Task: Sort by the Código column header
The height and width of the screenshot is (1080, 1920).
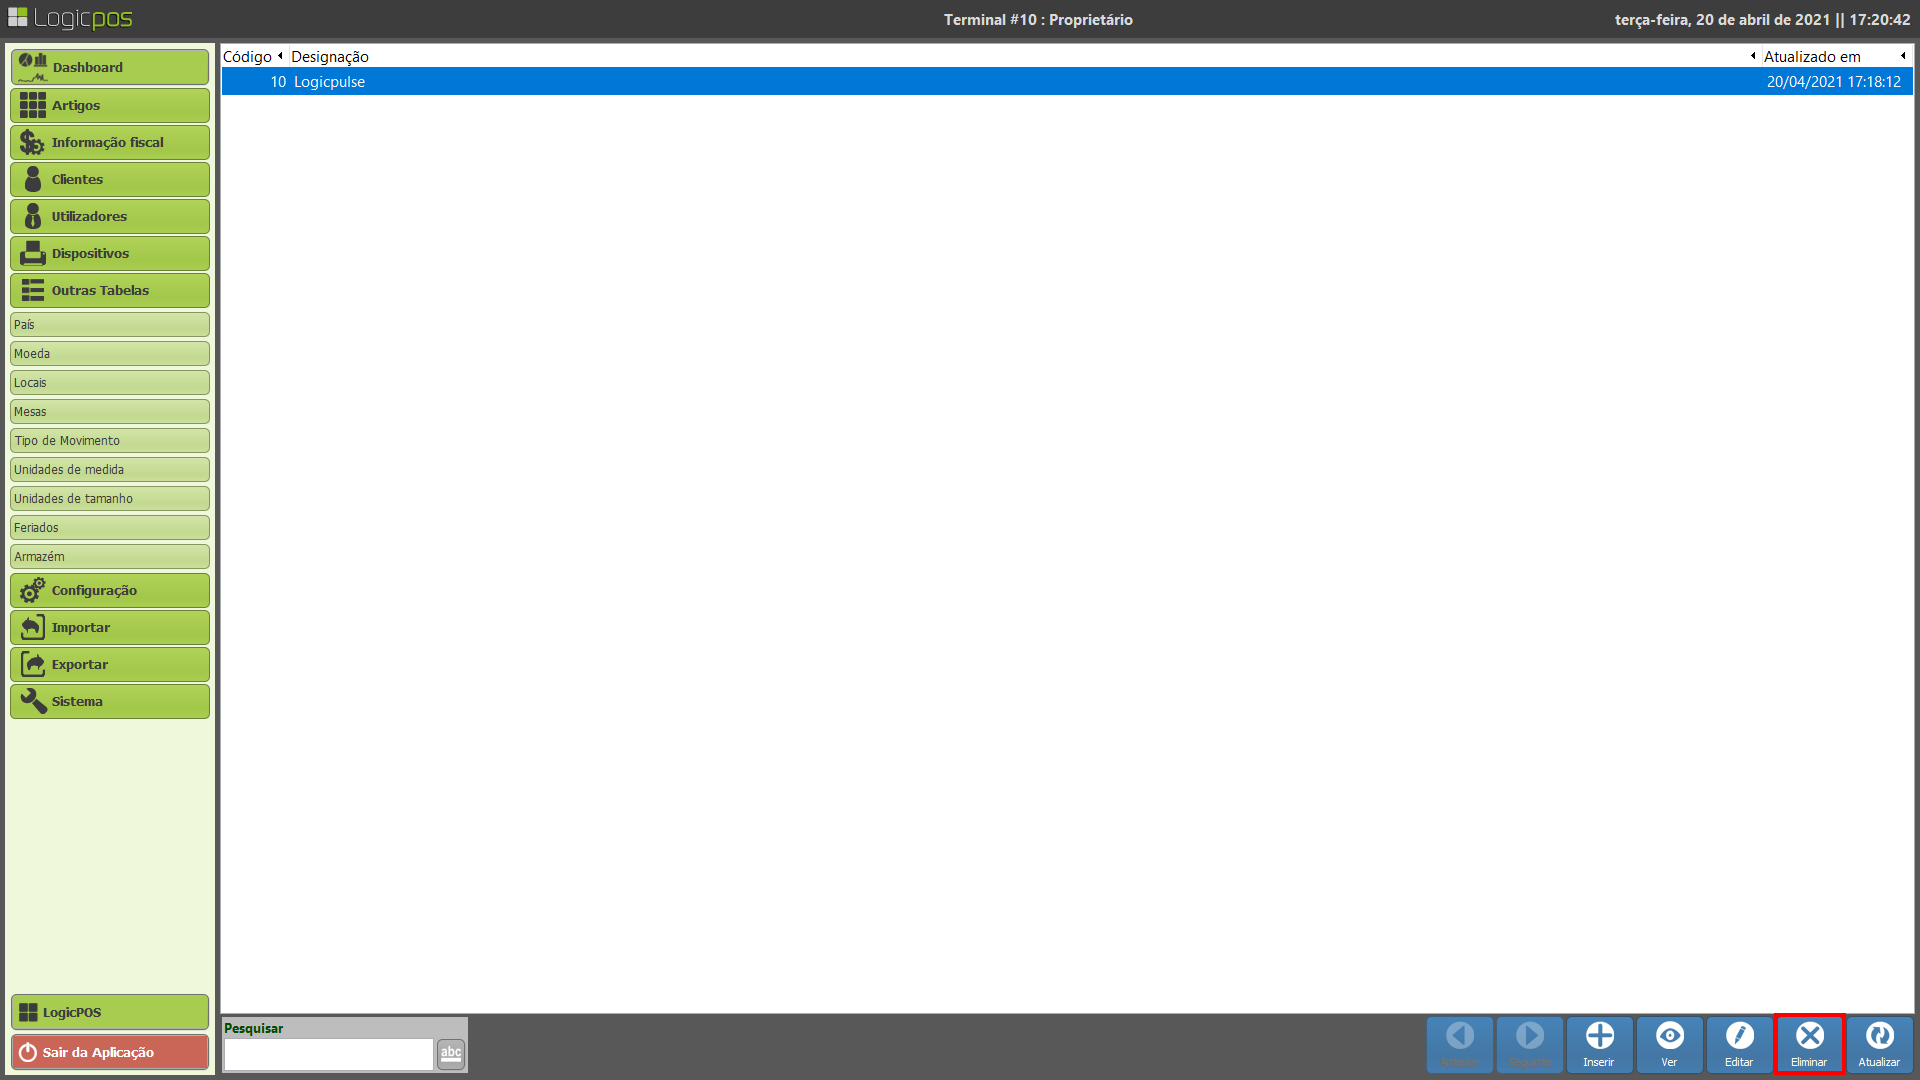Action: tap(247, 57)
